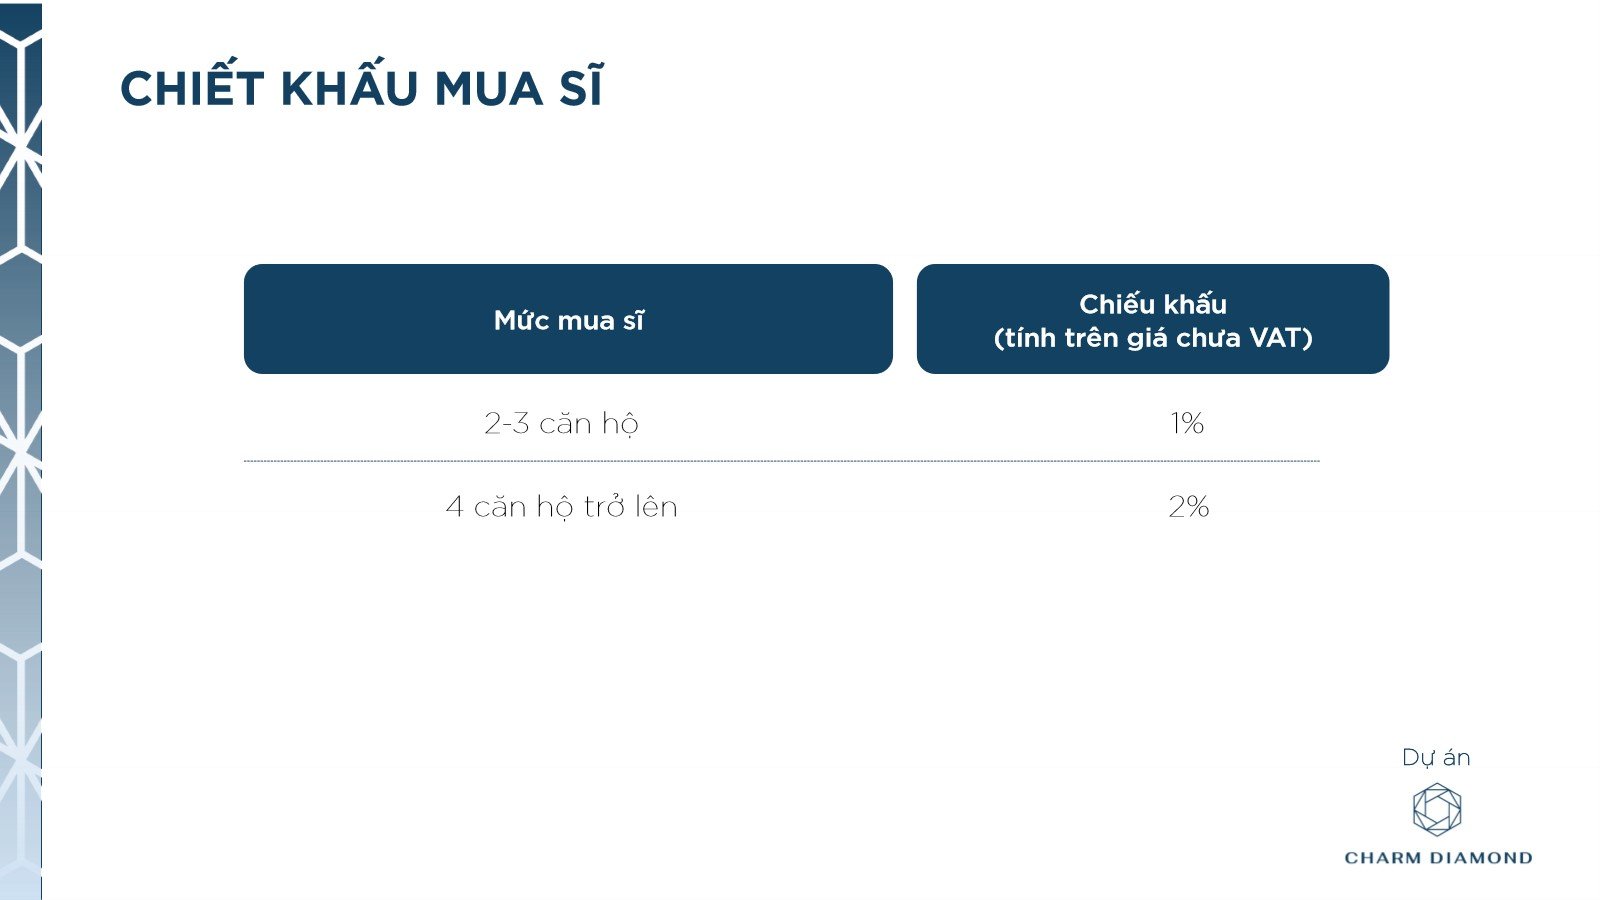Screen dimensions: 1600x900
Task: Click the "Chiếu khấu" header text line
Action: point(1152,304)
